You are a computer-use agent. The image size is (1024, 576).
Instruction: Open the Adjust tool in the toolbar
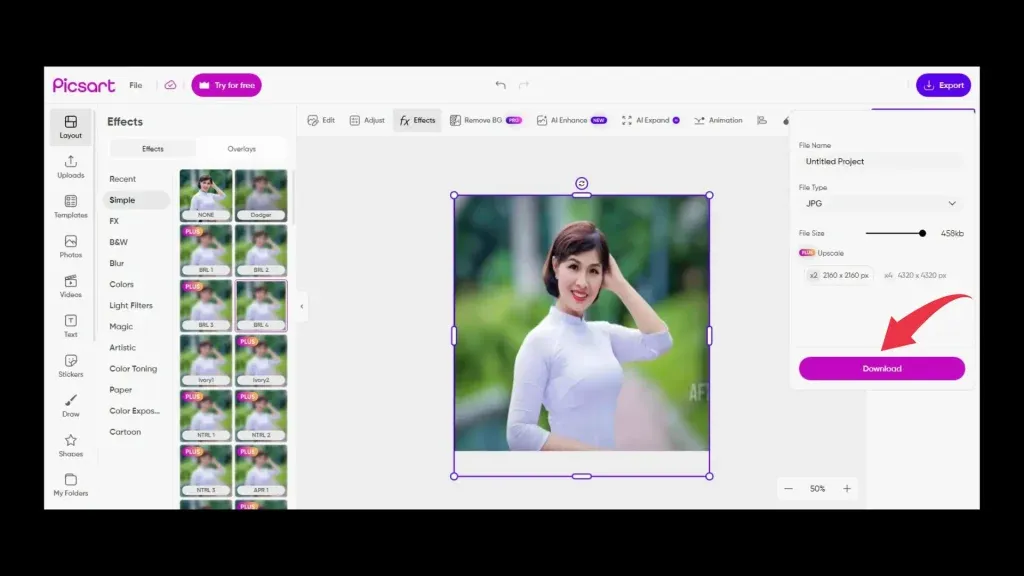(367, 120)
